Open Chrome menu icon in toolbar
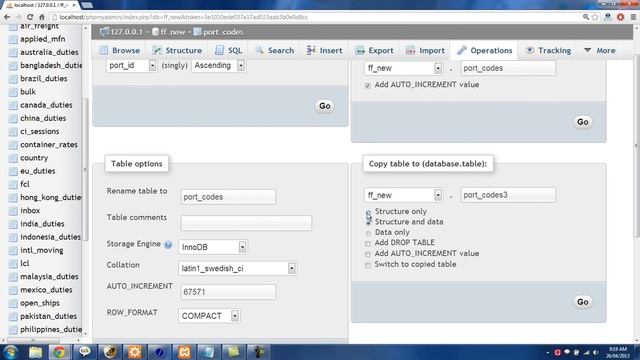 click(x=633, y=17)
